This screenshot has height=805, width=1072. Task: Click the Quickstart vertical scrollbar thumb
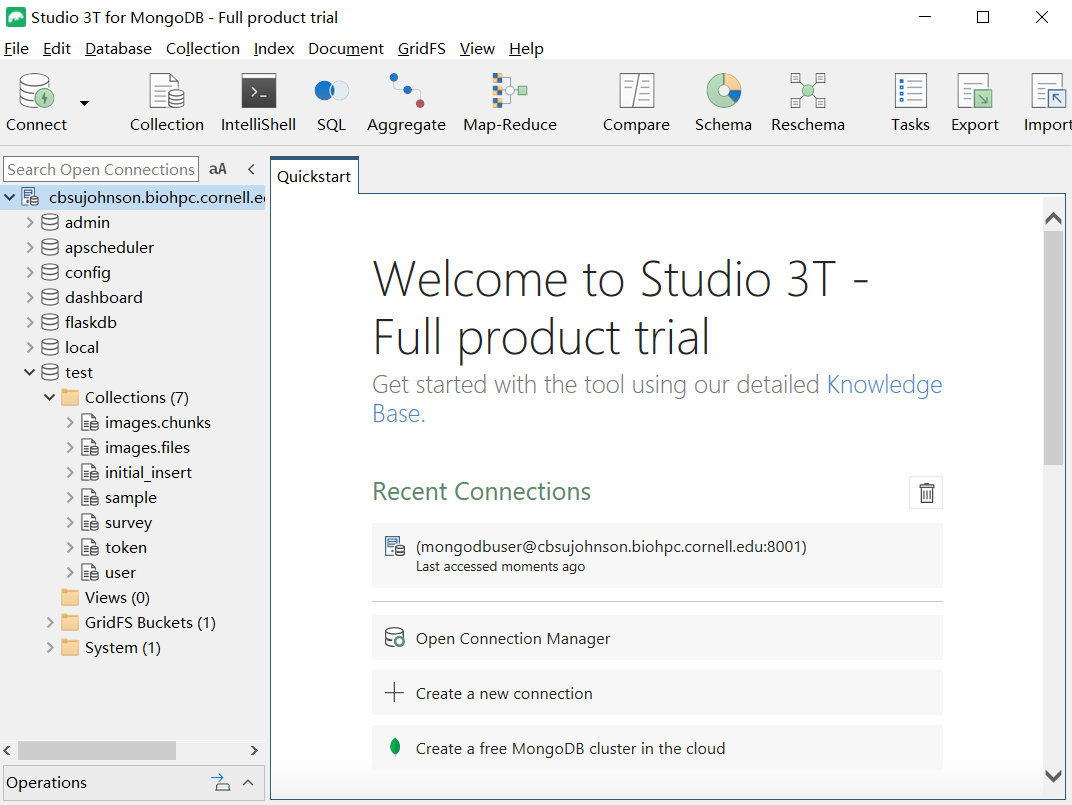pos(1053,349)
